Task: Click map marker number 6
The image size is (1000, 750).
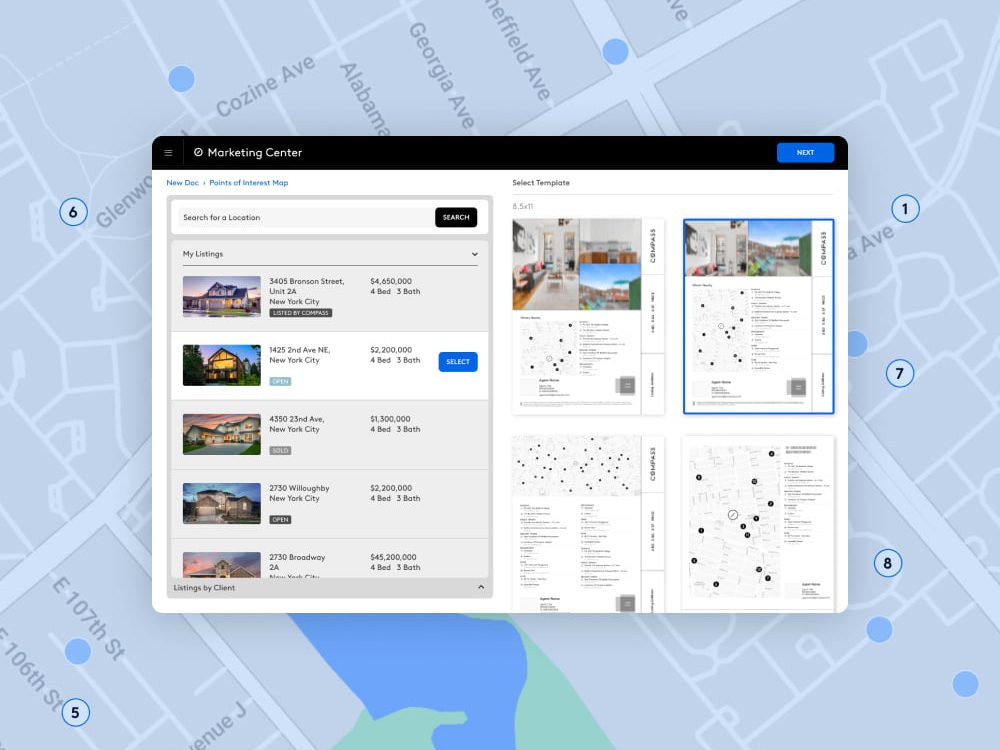Action: click(73, 212)
